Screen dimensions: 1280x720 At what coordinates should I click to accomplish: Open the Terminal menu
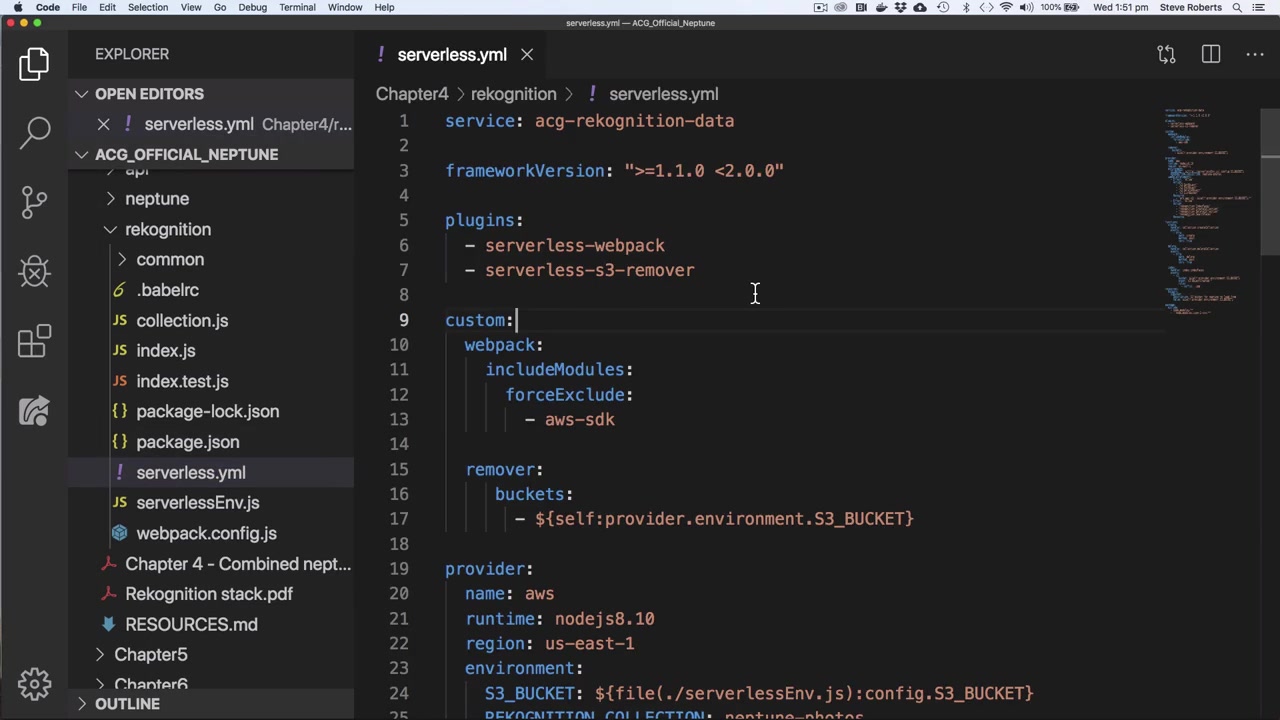297,7
